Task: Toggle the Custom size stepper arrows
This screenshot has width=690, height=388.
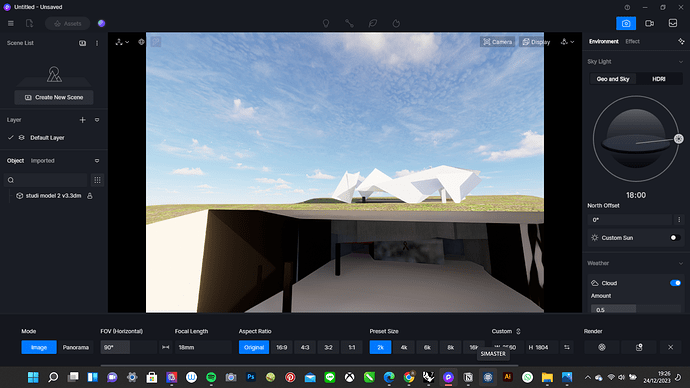Action: pyautogui.click(x=518, y=331)
